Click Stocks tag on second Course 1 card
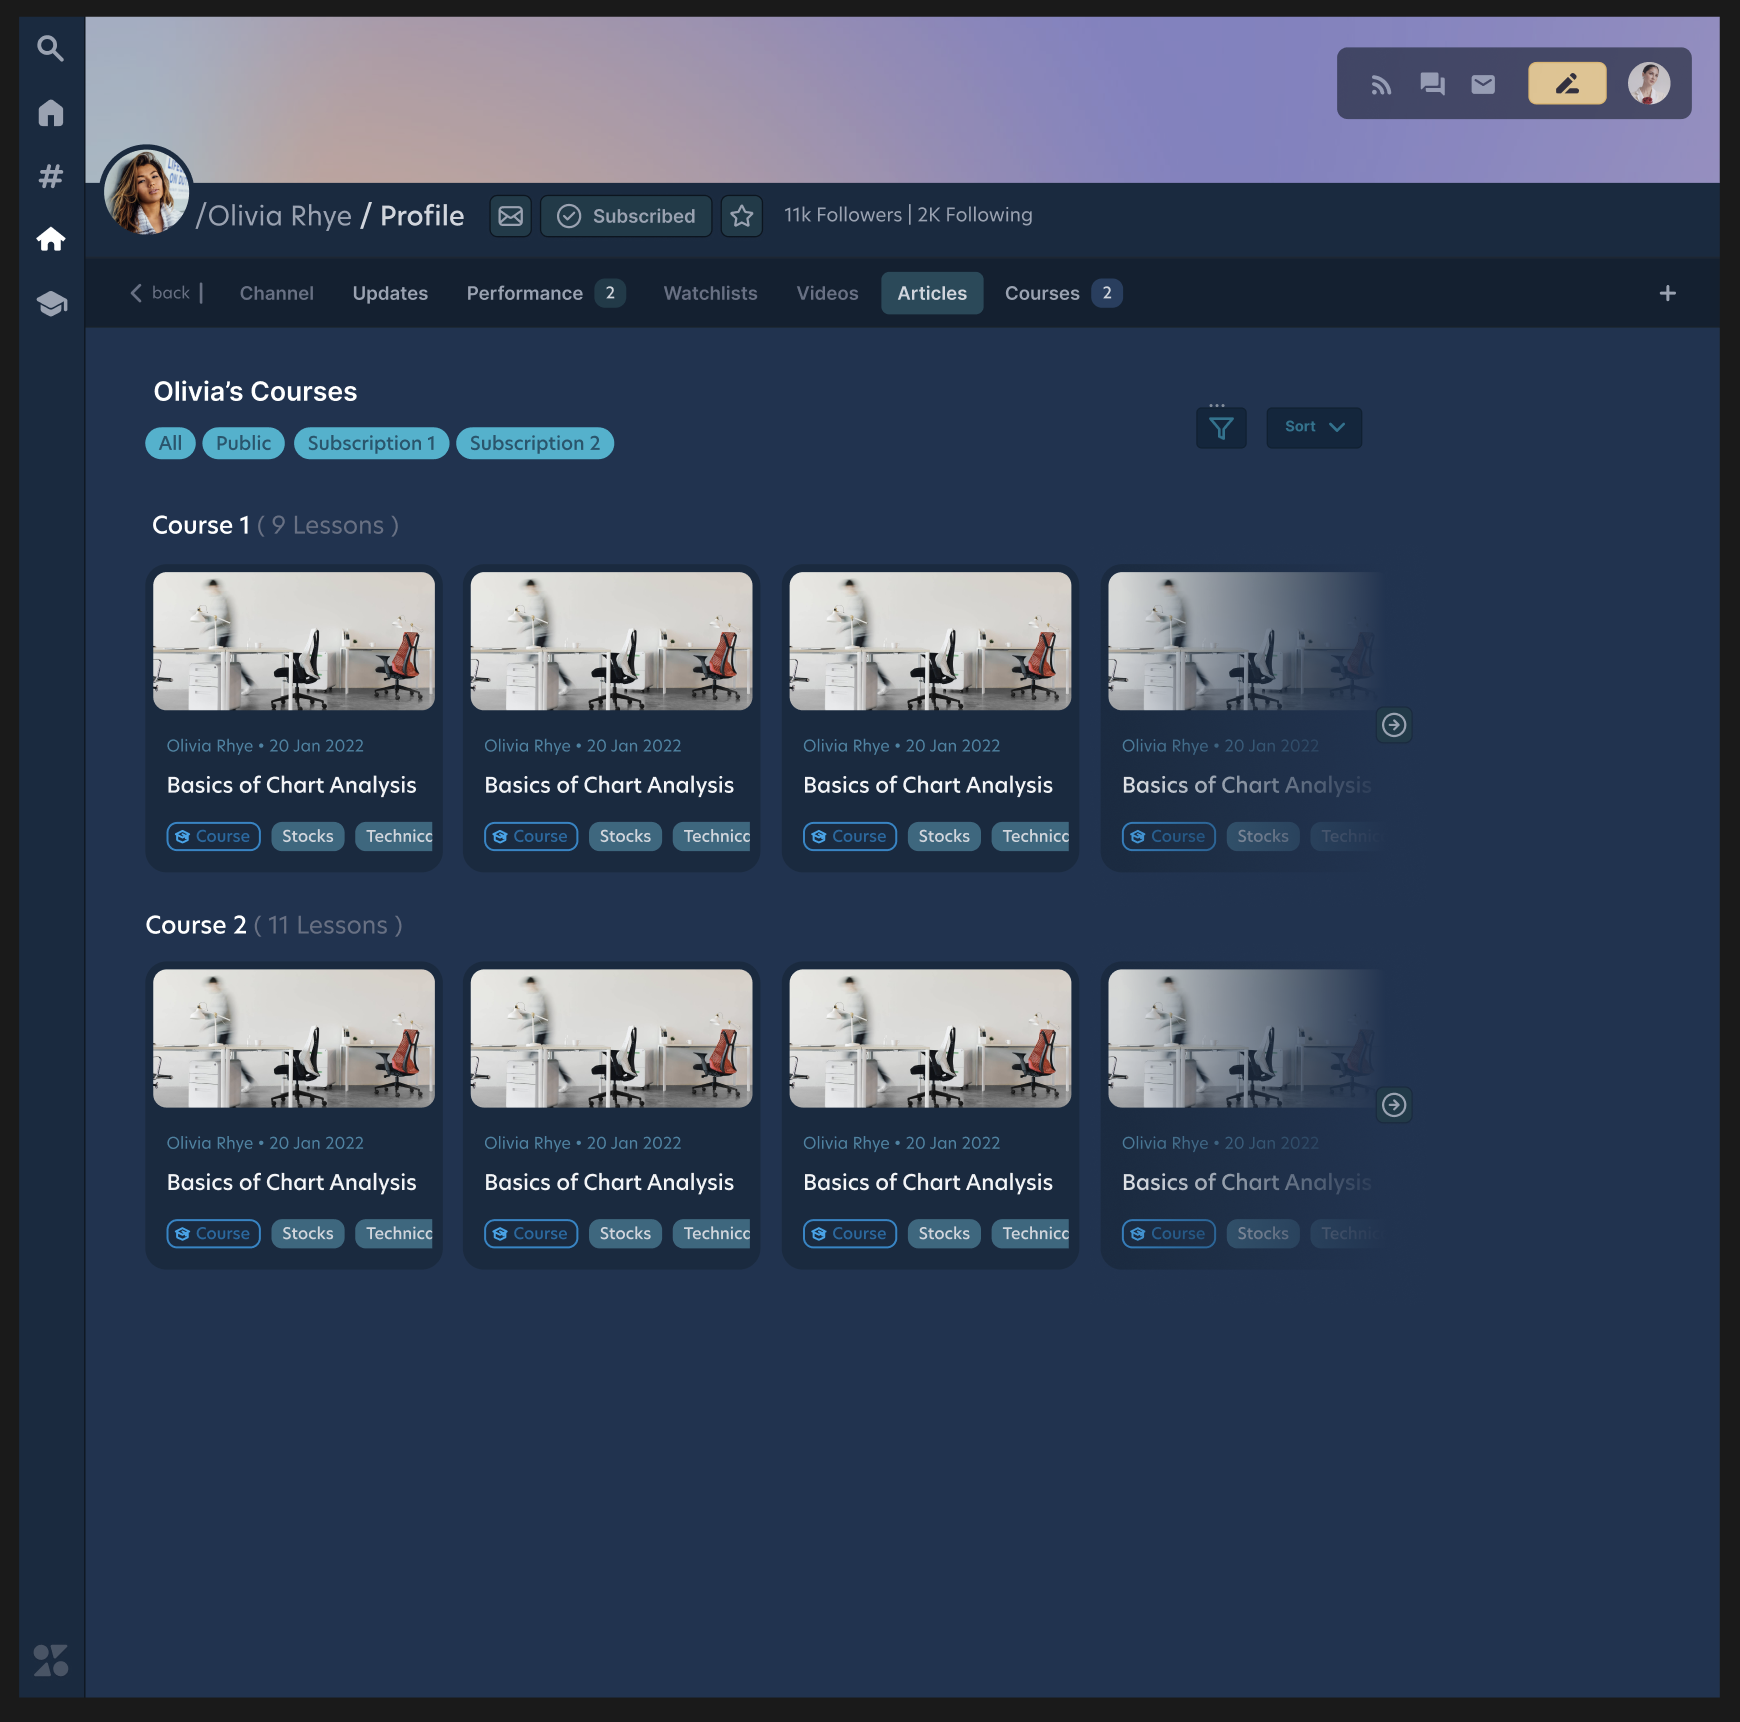The width and height of the screenshot is (1740, 1722). (625, 836)
